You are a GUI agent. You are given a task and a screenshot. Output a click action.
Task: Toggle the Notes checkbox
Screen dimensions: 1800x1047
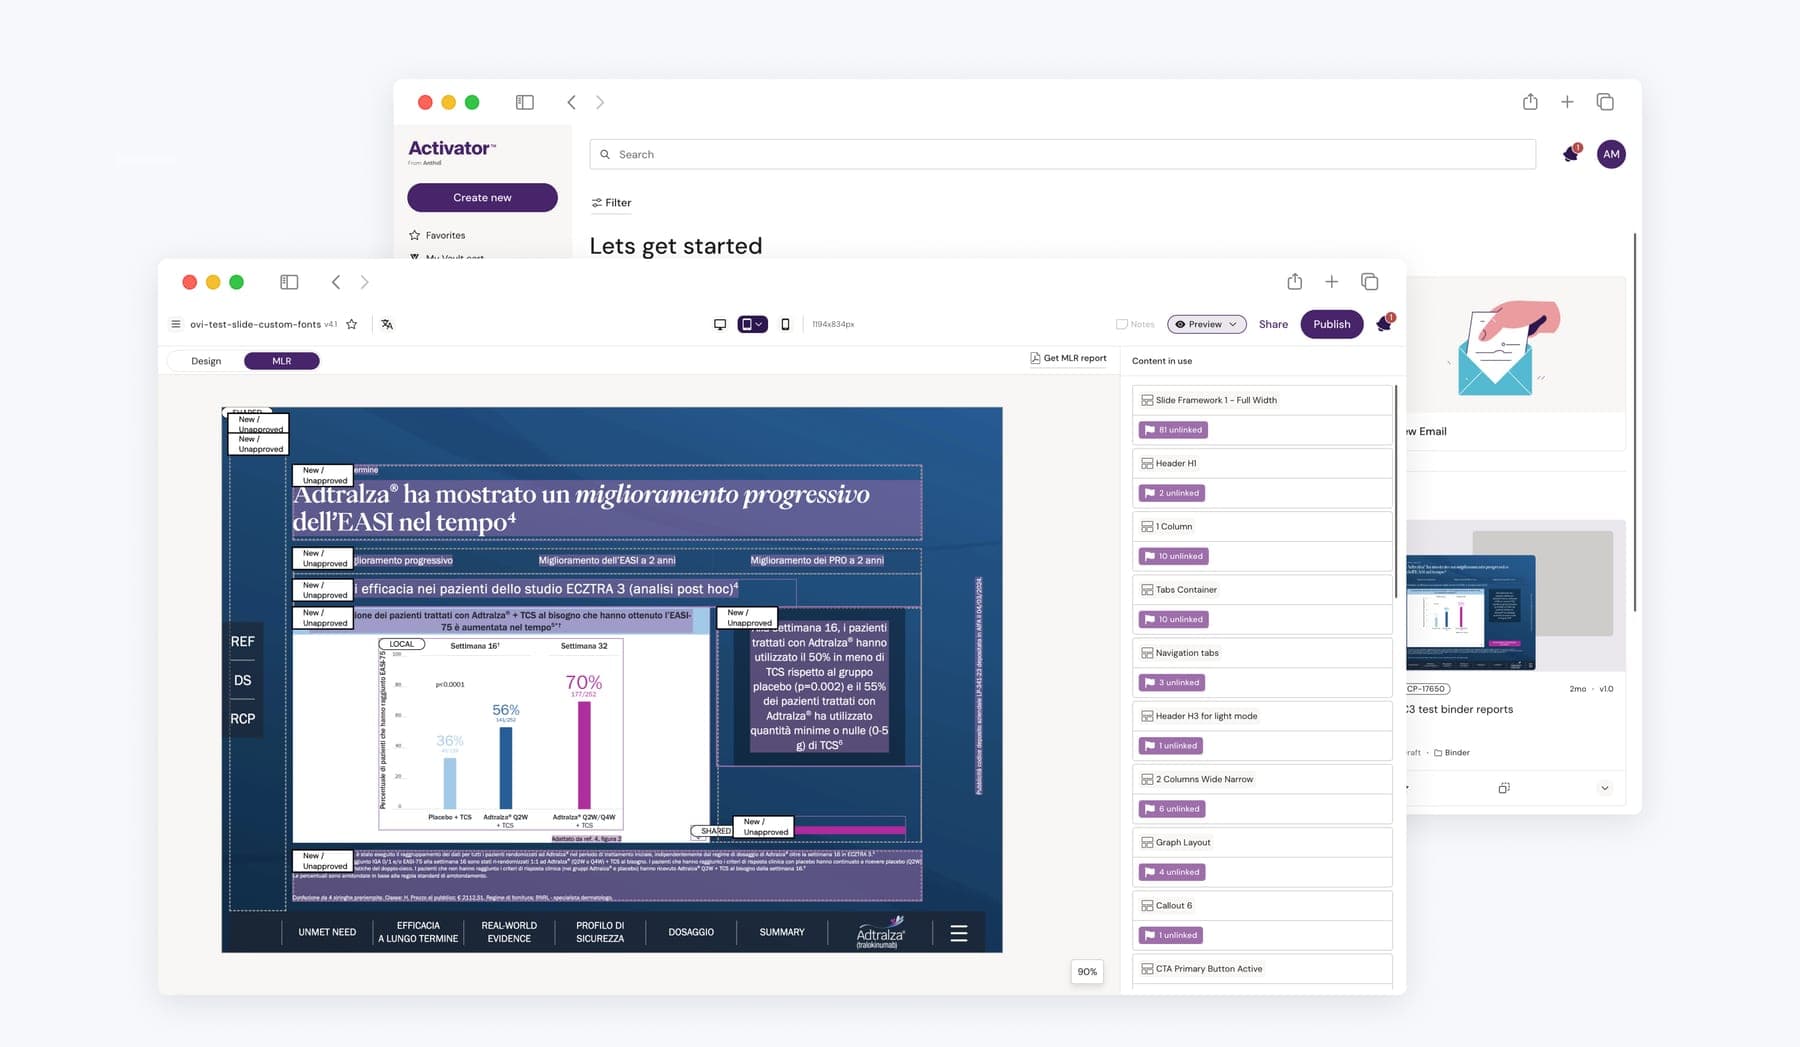point(1122,324)
